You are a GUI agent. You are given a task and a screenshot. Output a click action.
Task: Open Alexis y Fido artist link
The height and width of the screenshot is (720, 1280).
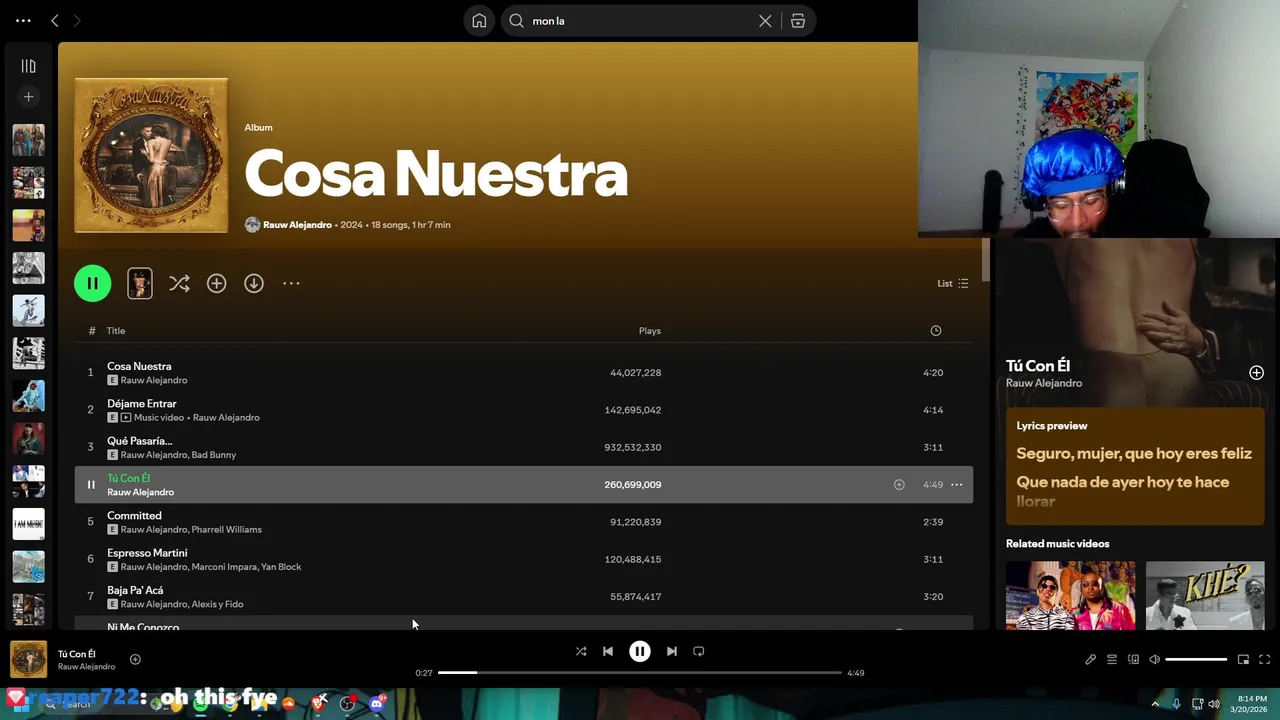(218, 604)
